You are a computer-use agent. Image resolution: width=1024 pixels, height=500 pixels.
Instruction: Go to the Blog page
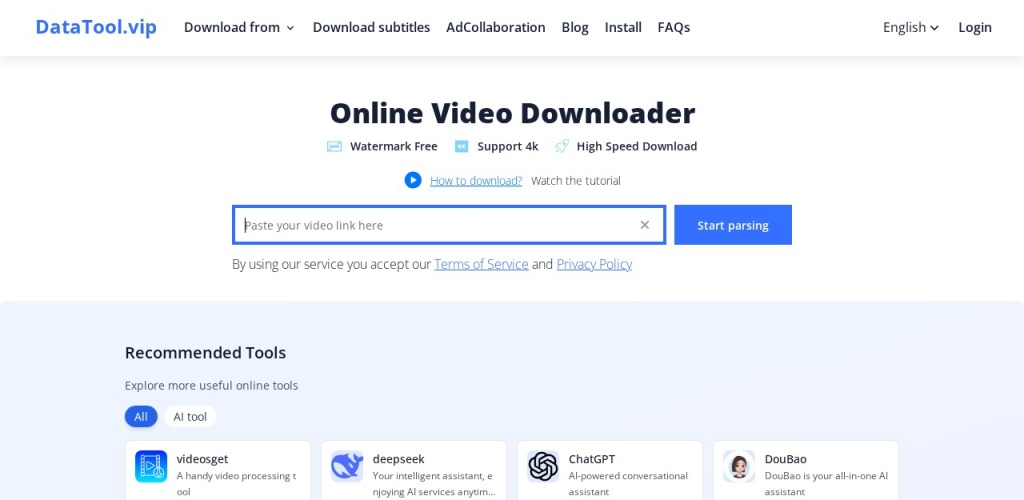[575, 27]
